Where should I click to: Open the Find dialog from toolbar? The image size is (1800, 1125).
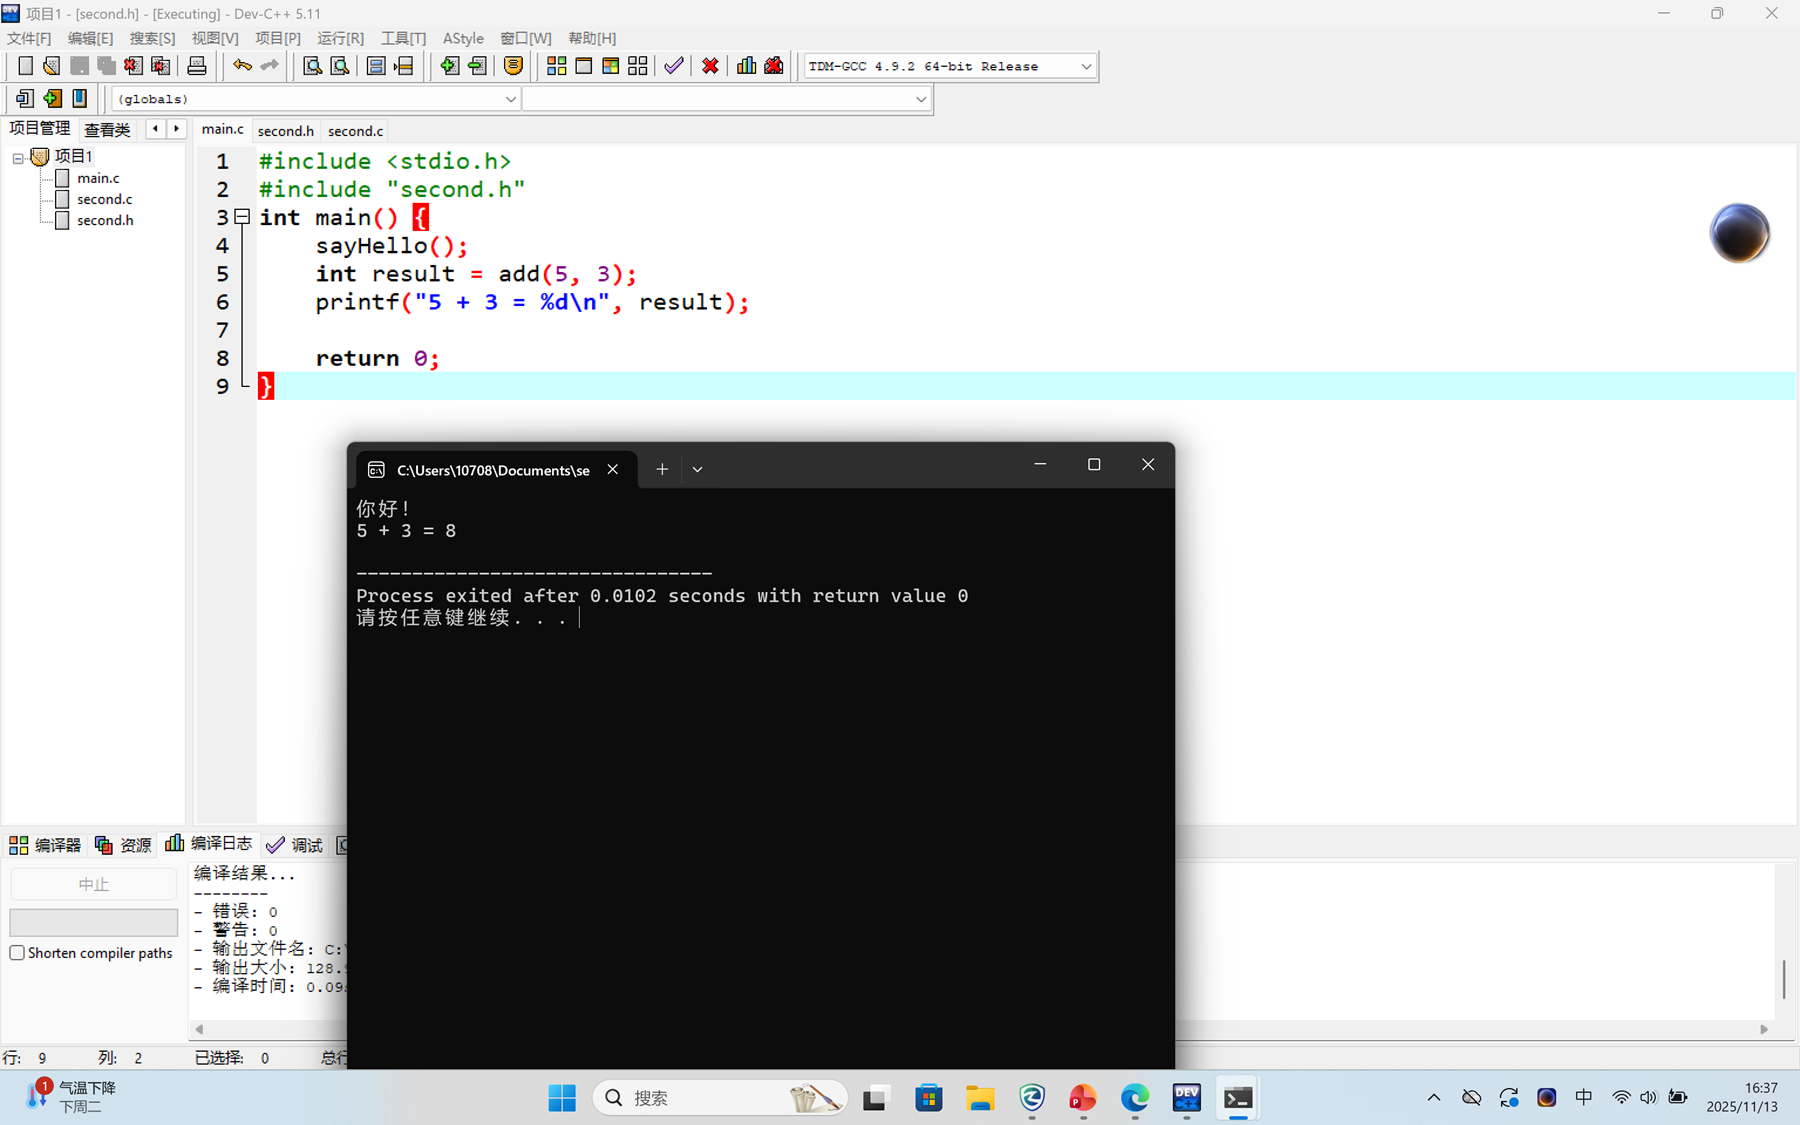point(312,66)
